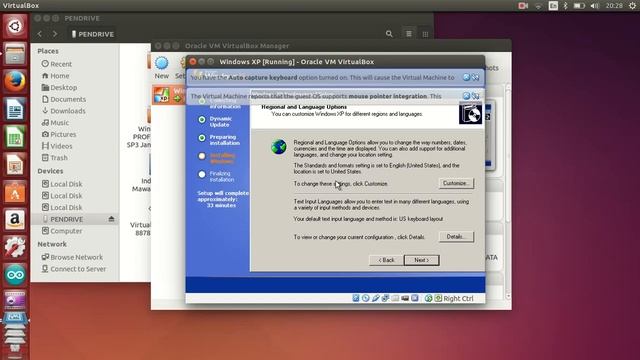Open Computer in the Files sidebar
Viewport: 640px width, 360px height.
click(x=62, y=231)
